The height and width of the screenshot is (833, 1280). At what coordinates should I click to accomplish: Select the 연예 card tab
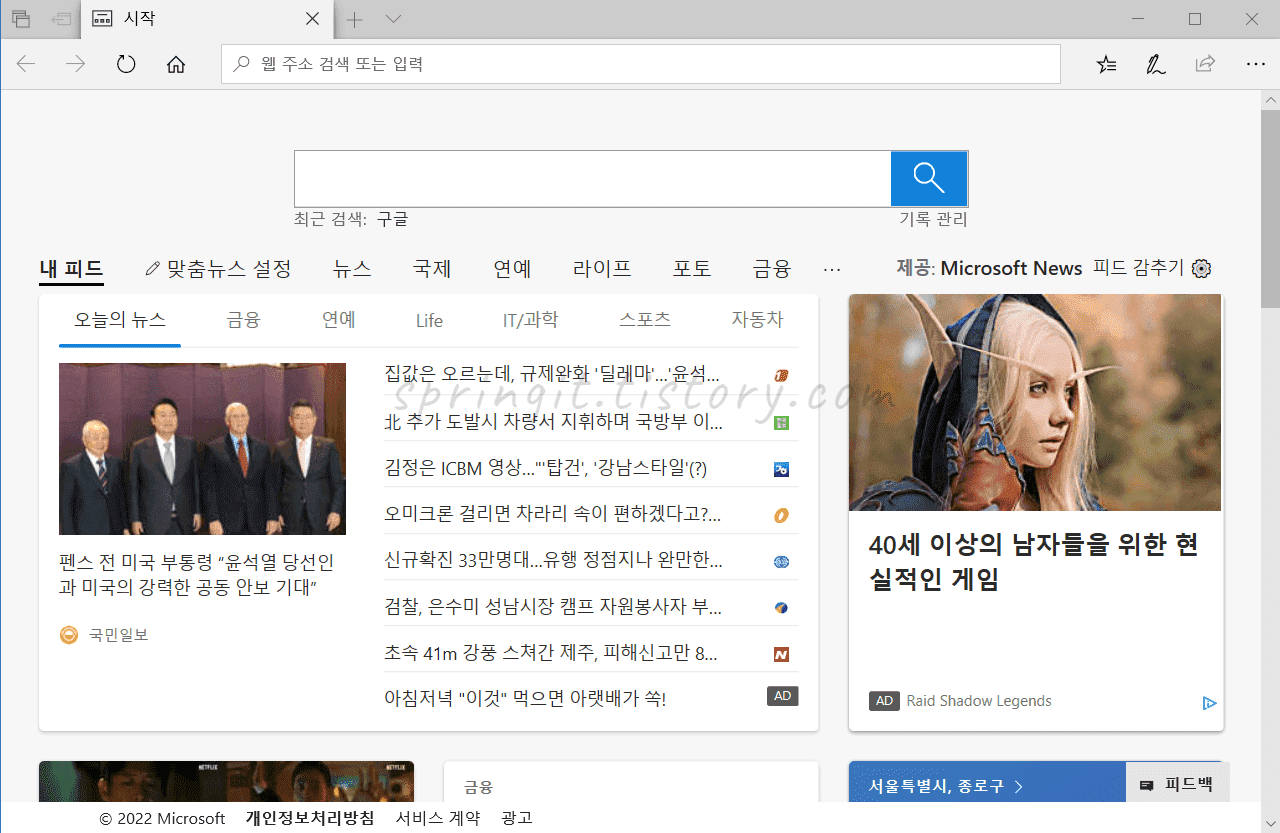339,320
